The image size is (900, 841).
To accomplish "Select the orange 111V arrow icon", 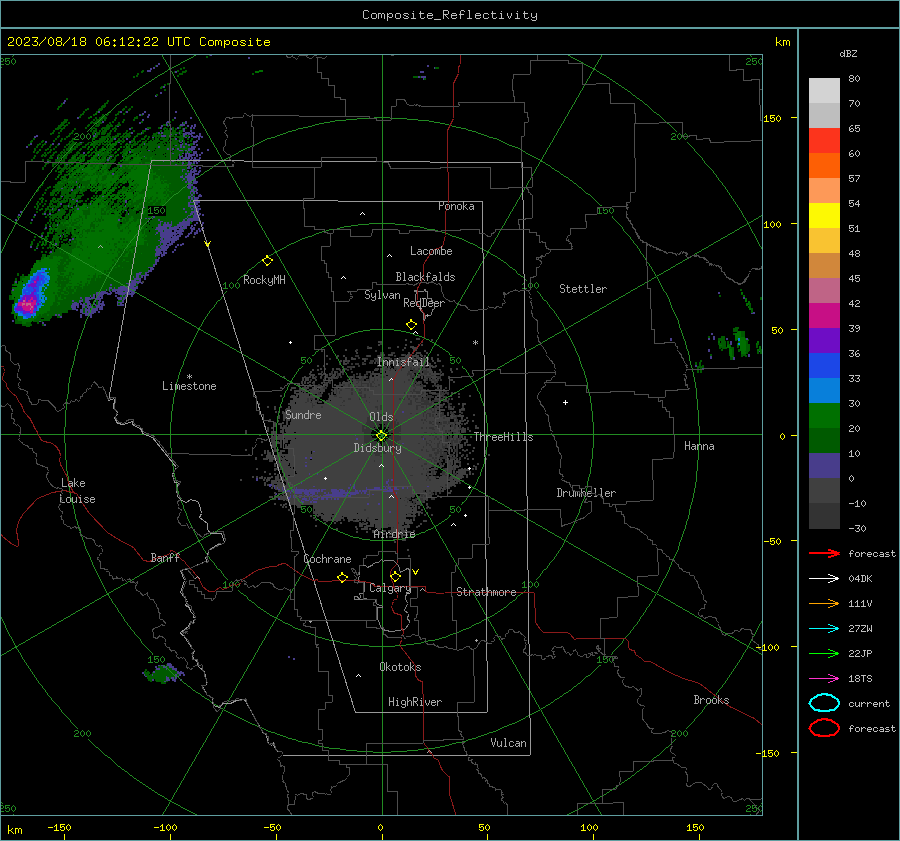I will 824,603.
